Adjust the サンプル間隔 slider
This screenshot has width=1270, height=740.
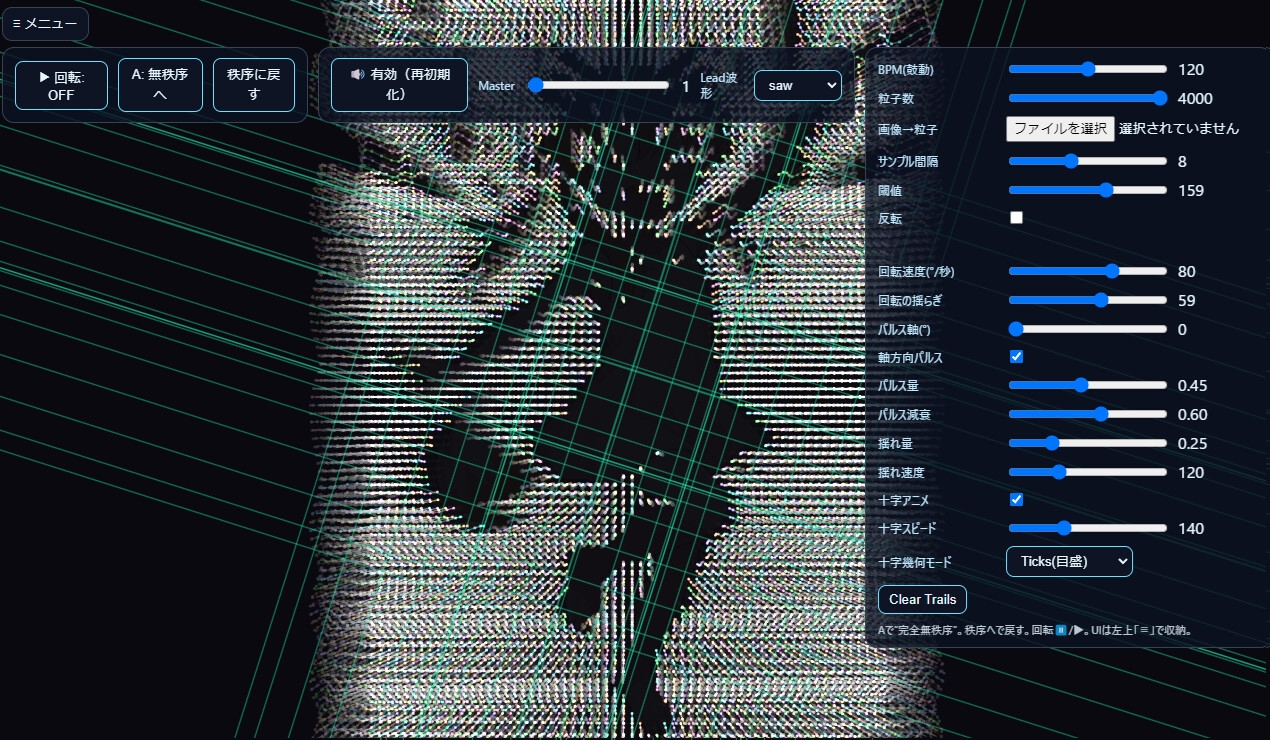tap(1087, 161)
